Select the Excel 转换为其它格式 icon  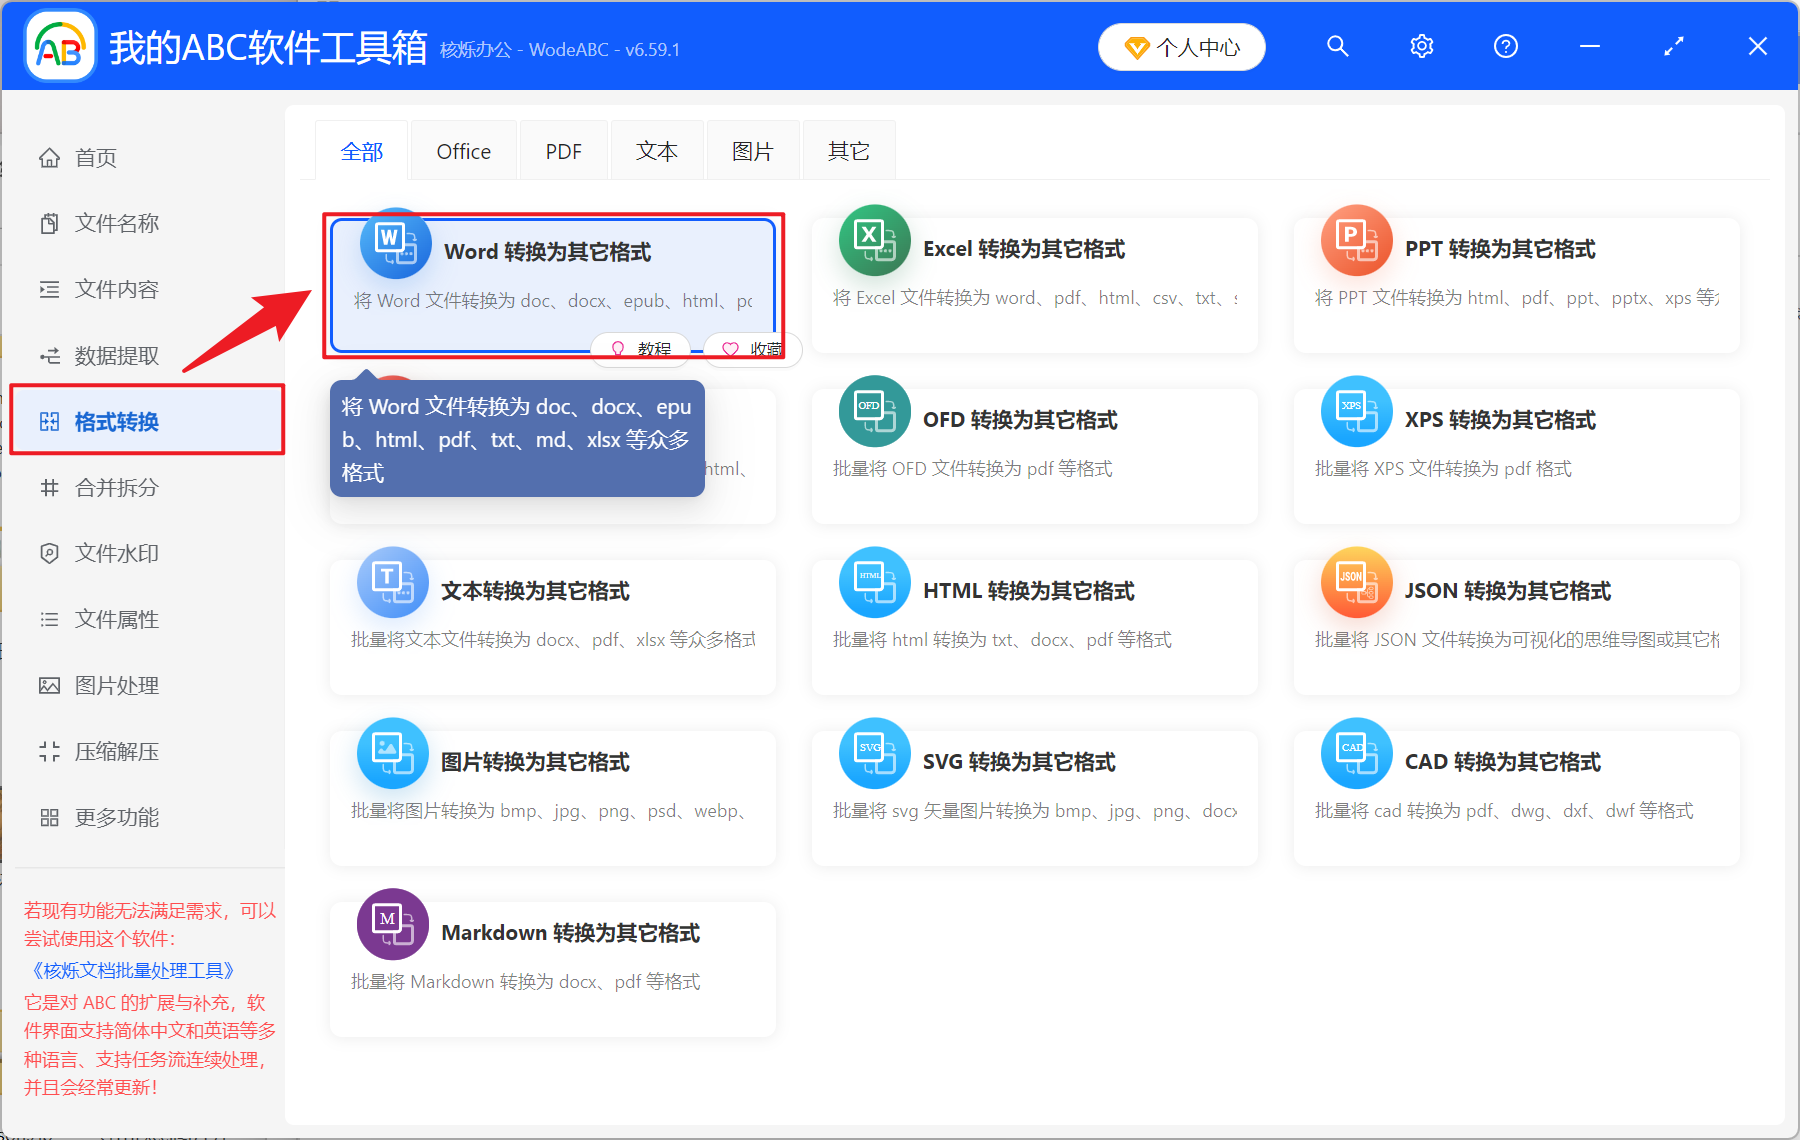tap(875, 240)
